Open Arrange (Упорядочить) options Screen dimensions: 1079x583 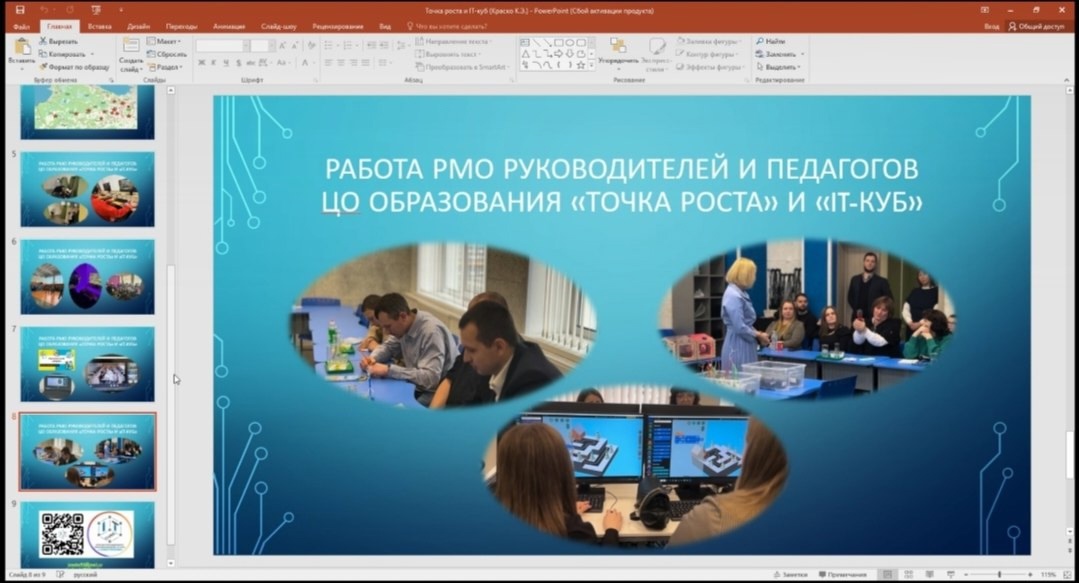pyautogui.click(x=618, y=53)
